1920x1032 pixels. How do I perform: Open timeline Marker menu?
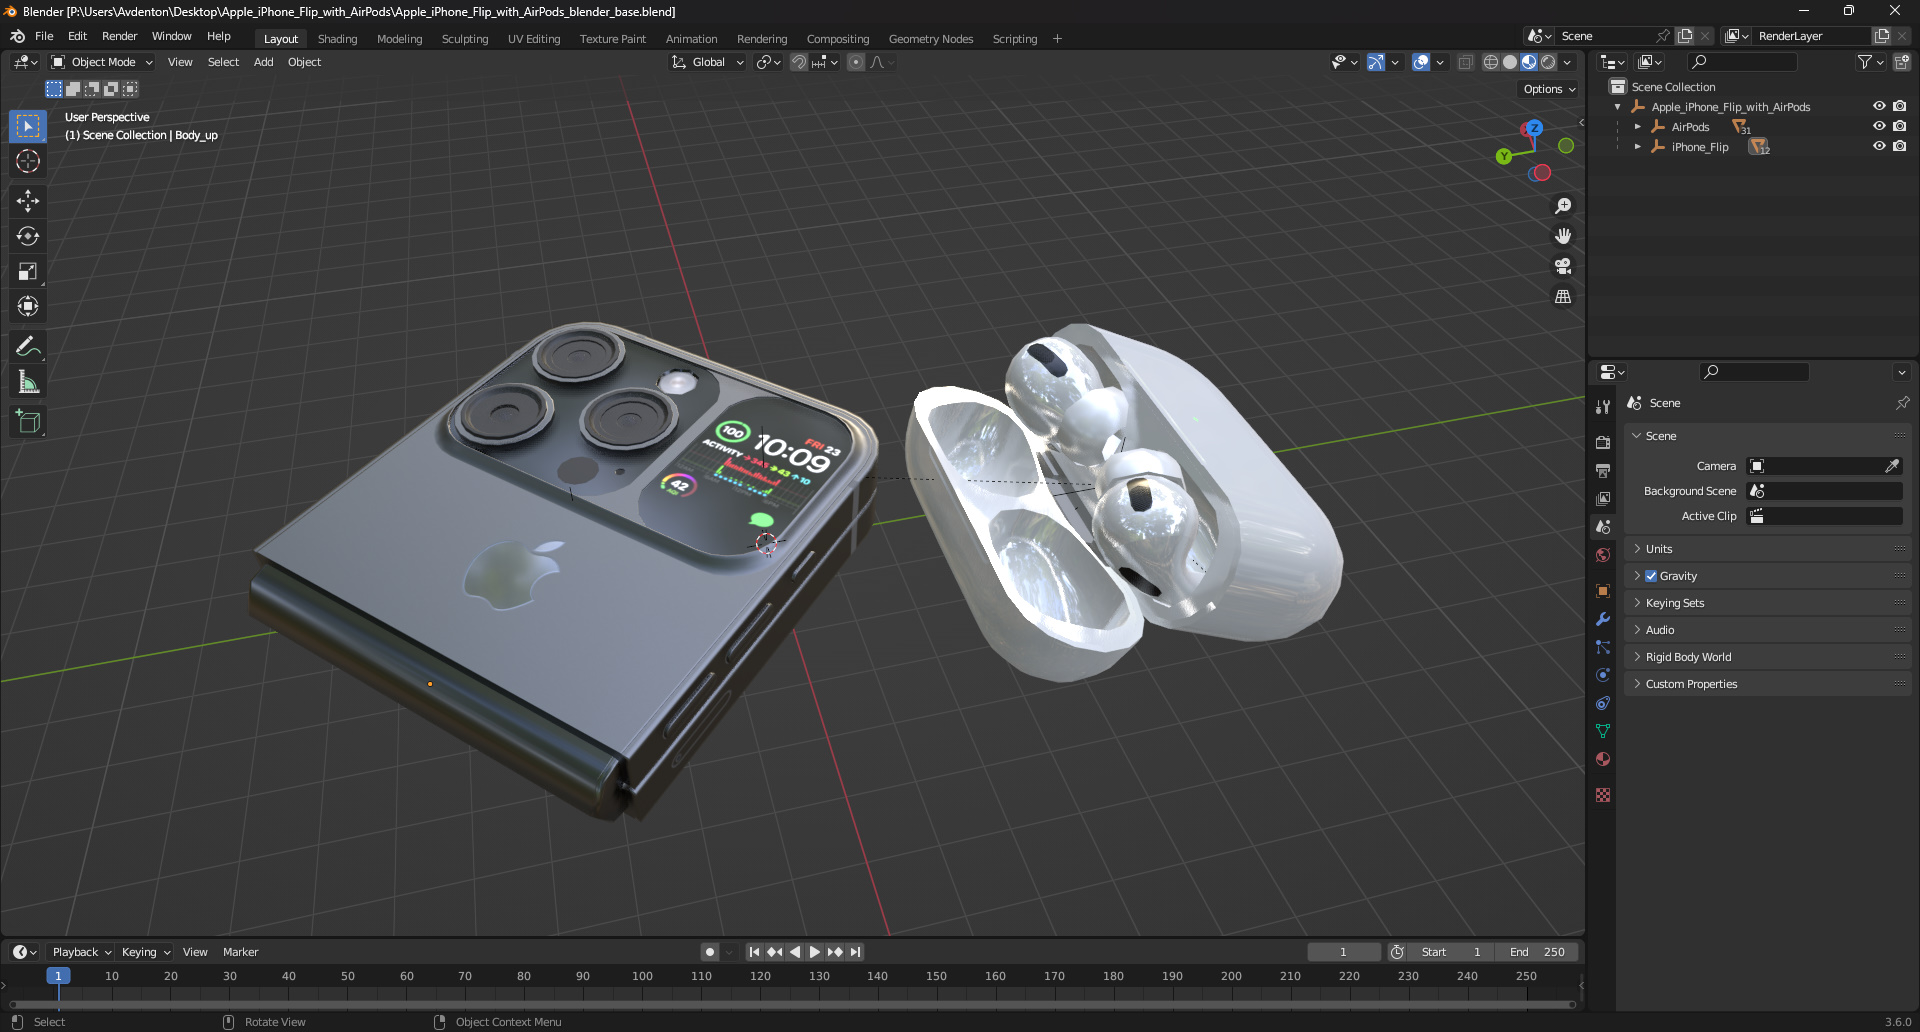pos(240,952)
